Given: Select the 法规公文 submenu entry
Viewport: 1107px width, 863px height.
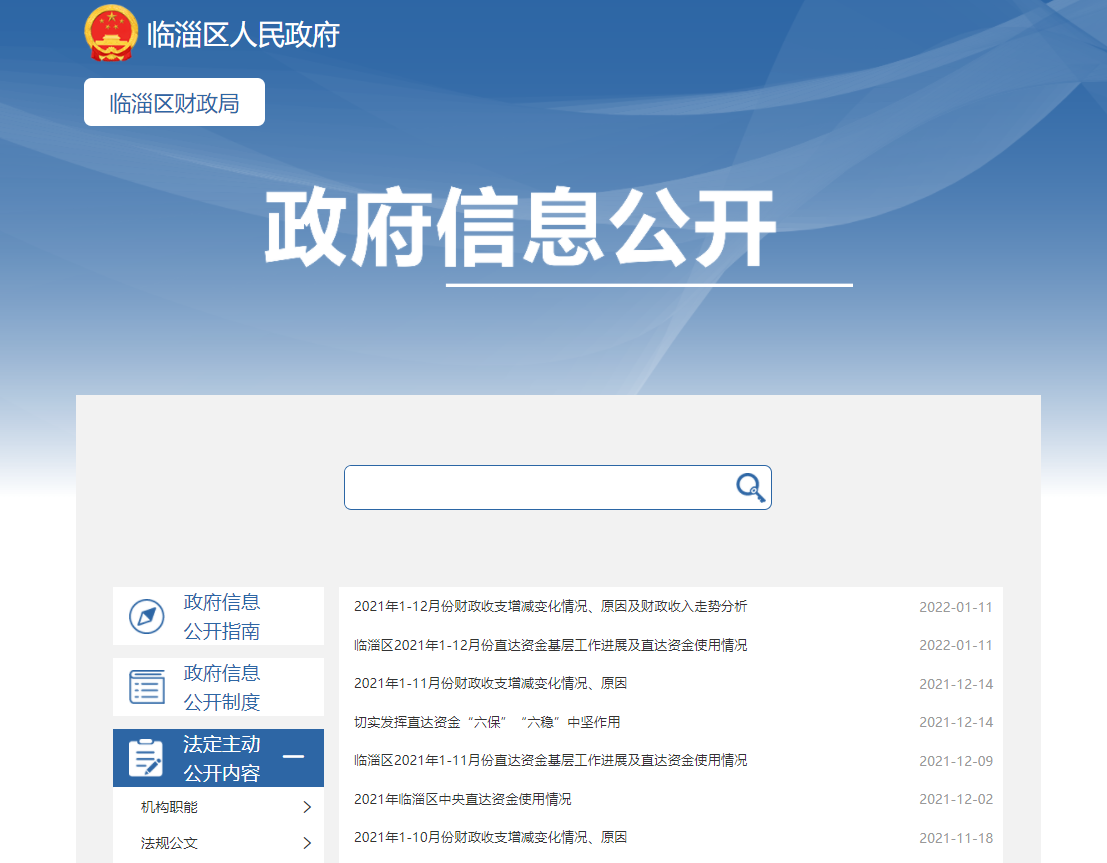Looking at the screenshot, I should coord(169,843).
